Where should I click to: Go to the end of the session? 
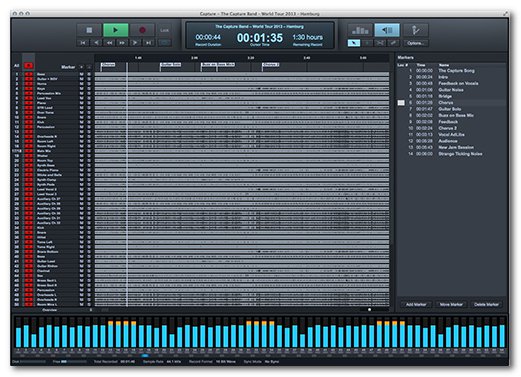point(148,43)
